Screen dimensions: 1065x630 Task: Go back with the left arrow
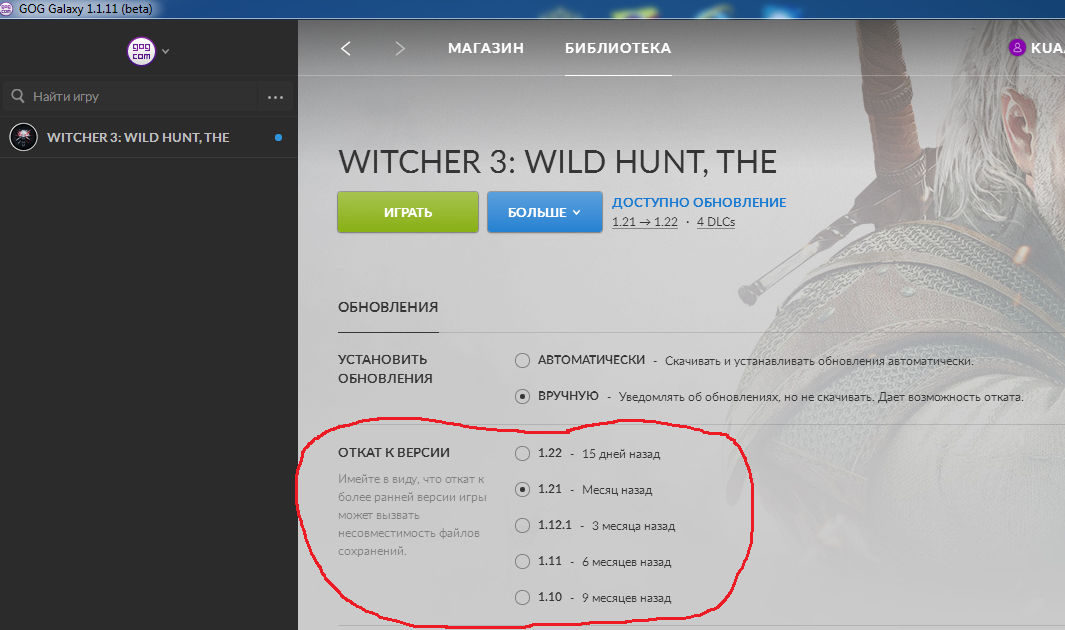click(346, 48)
